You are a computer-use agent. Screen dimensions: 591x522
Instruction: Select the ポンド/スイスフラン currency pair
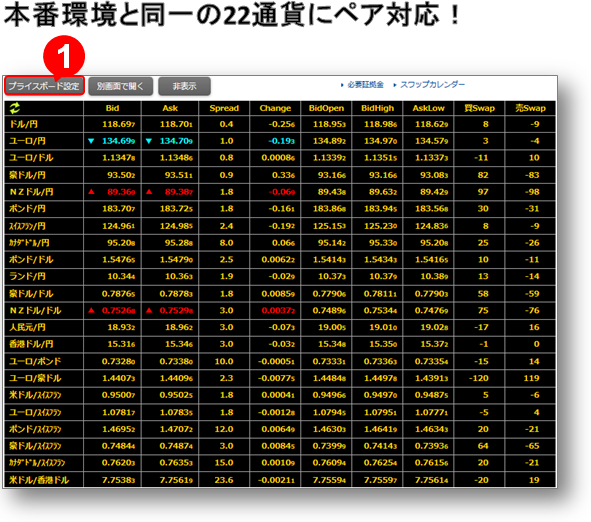(35, 429)
